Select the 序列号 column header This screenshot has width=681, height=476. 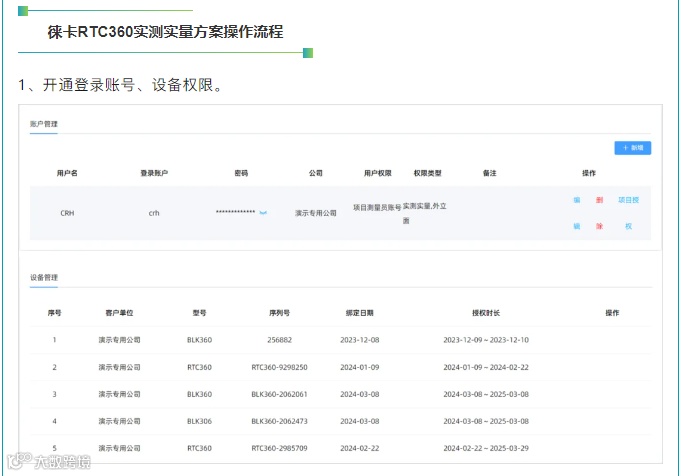(x=279, y=313)
